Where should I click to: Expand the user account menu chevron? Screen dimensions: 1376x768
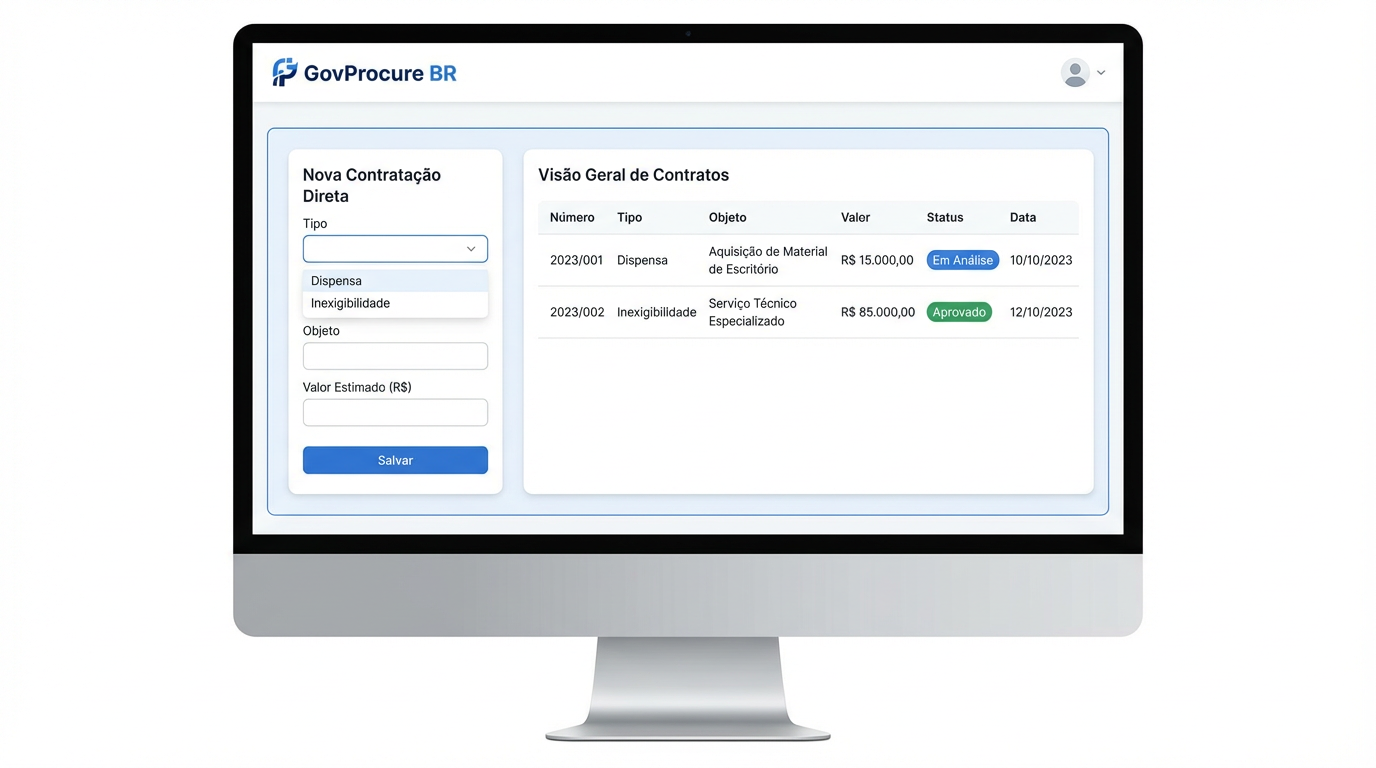[1101, 73]
